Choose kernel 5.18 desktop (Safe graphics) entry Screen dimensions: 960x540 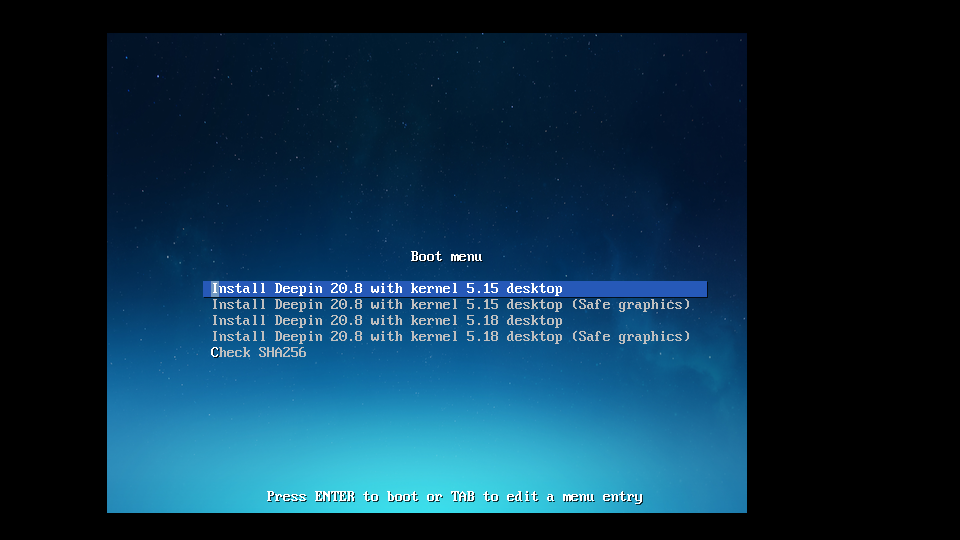coord(451,337)
